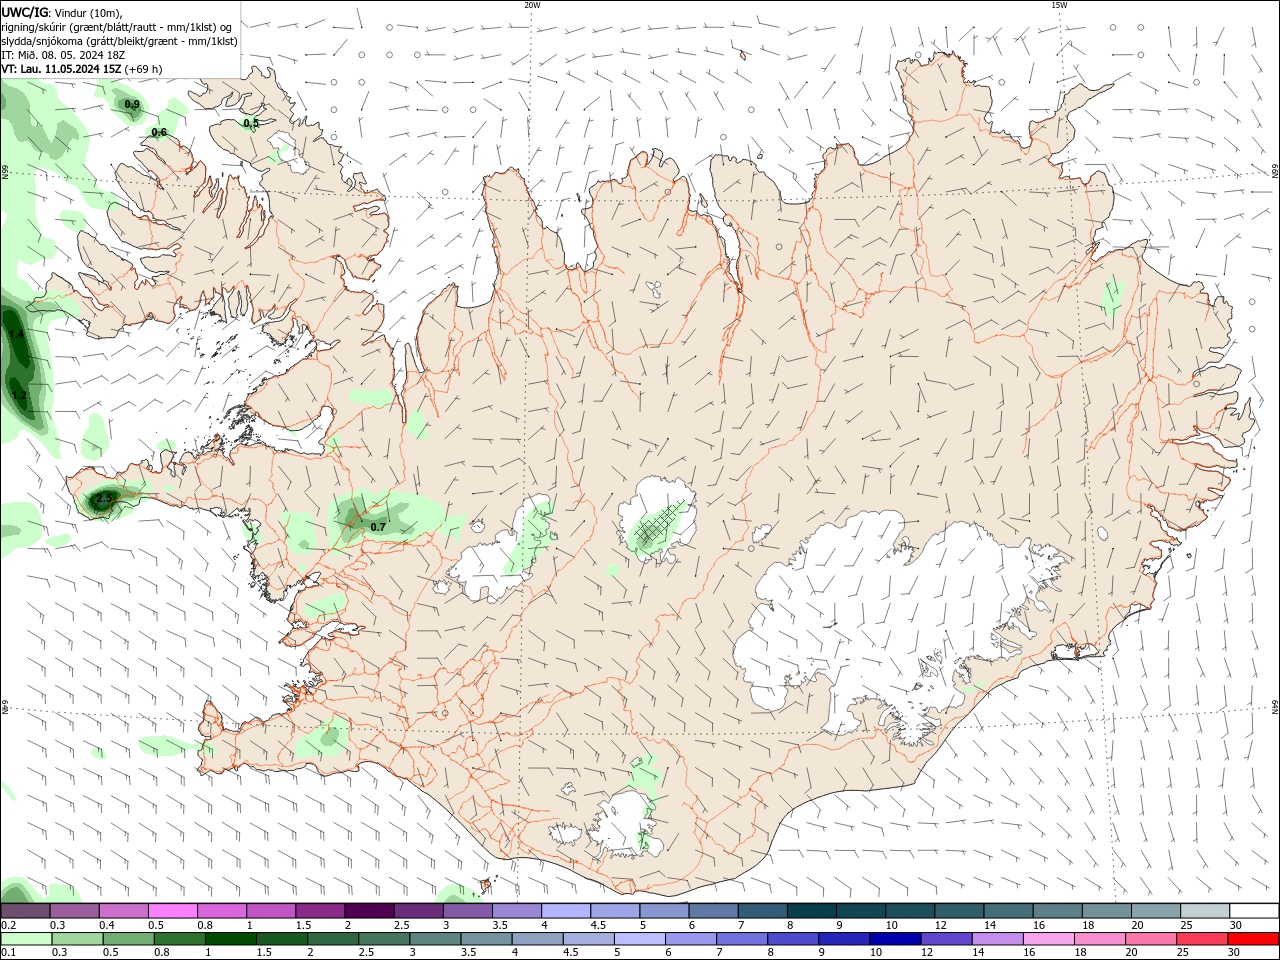
Task: Select the bright red swatch labeled 30 in lower legend
Action: 1252,939
